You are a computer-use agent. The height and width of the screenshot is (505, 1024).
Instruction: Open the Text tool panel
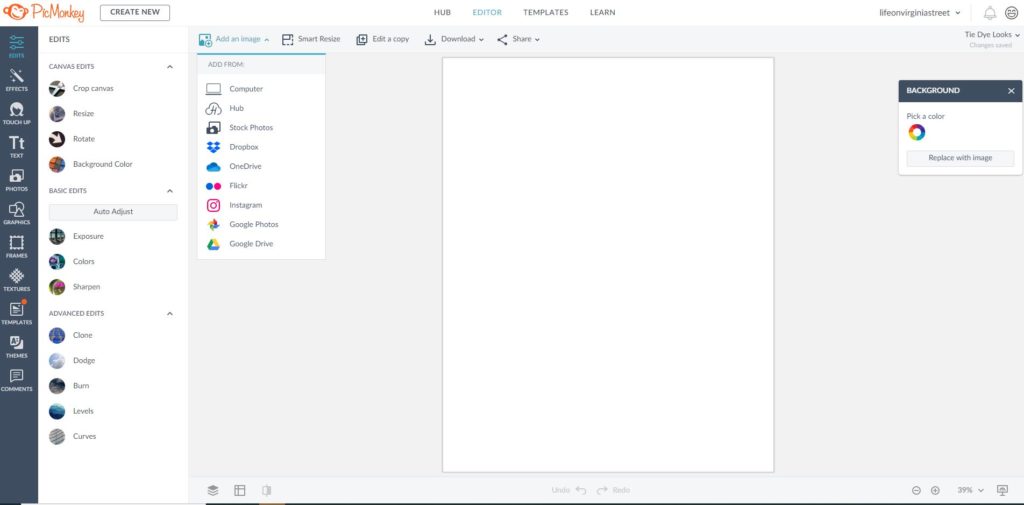coord(17,147)
